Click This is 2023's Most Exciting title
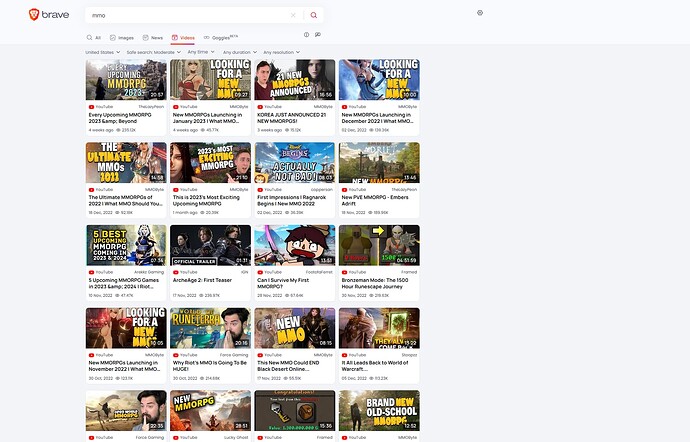 point(206,201)
